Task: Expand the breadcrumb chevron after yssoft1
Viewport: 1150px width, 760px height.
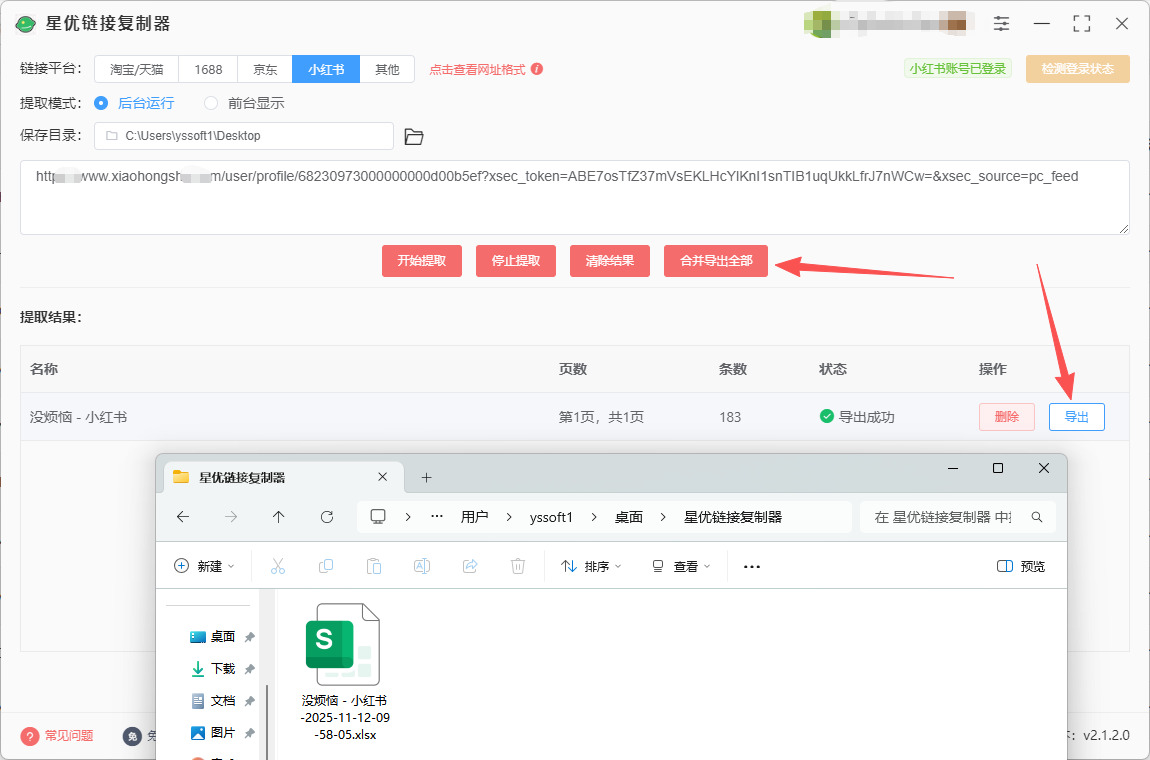Action: coord(593,517)
